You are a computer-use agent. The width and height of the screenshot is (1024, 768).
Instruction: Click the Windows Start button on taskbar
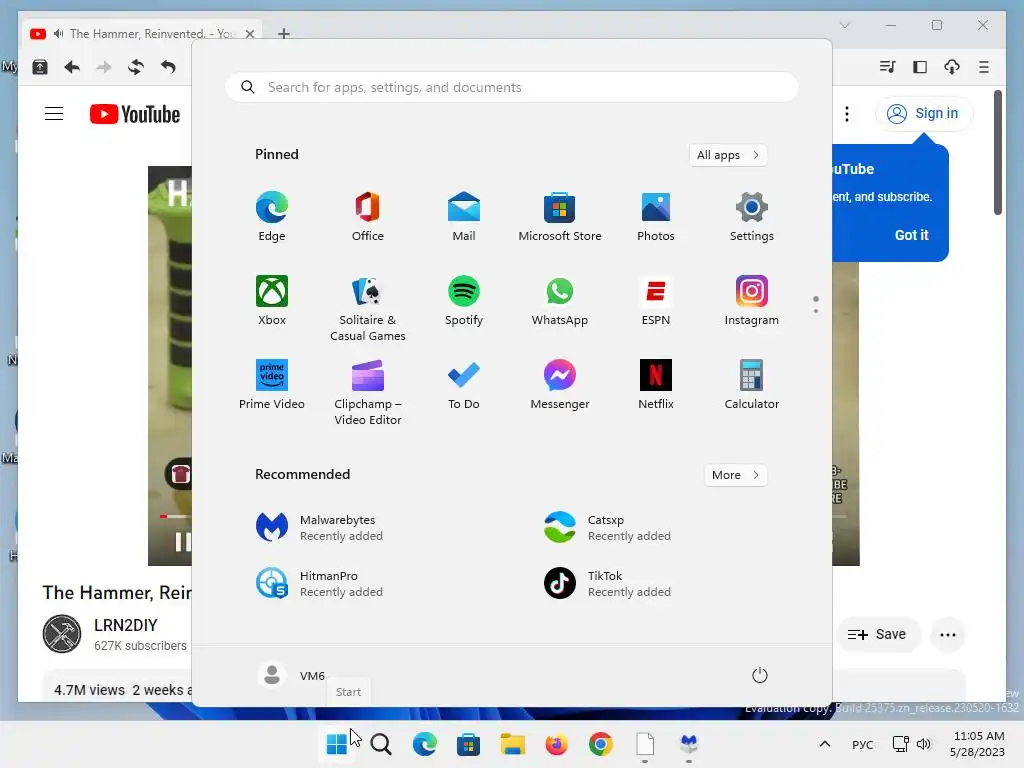click(x=337, y=744)
